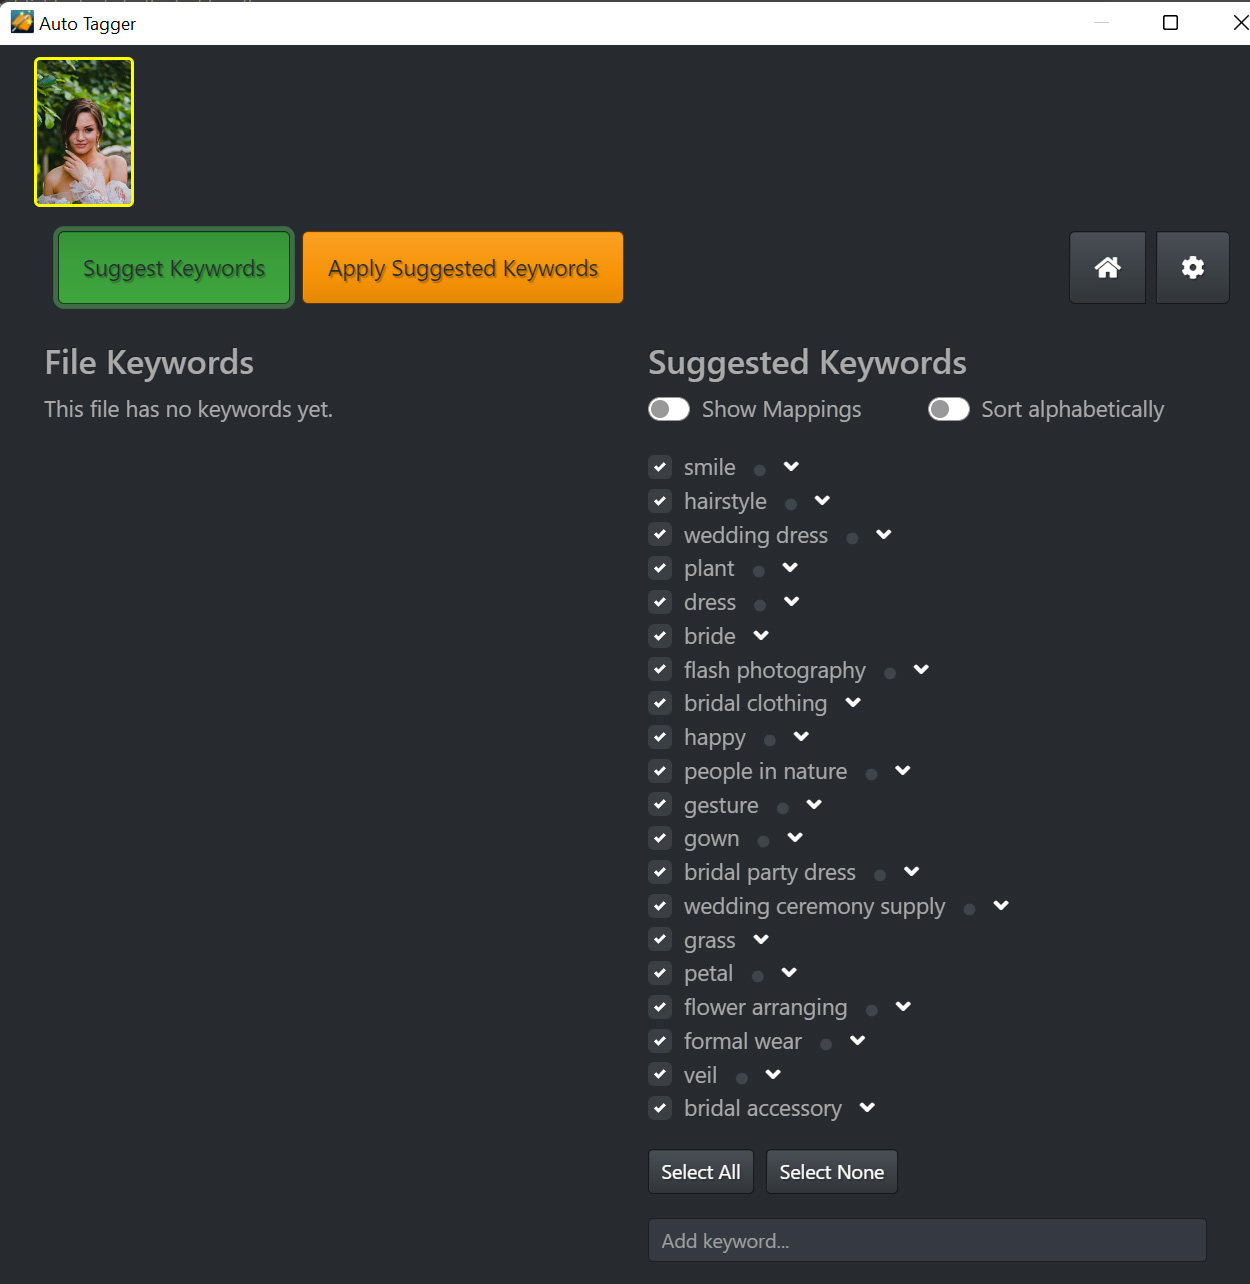Click the dot indicator beside wedding dress
The height and width of the screenshot is (1284, 1250).
click(852, 538)
